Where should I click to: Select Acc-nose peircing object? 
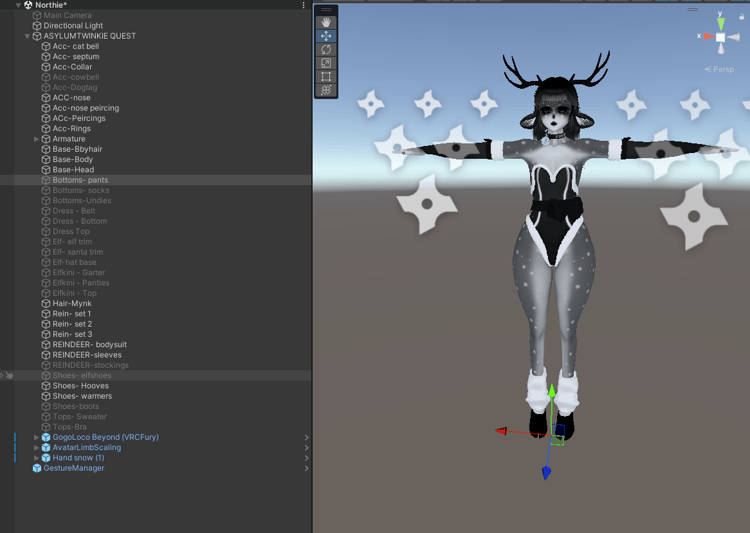(86, 108)
